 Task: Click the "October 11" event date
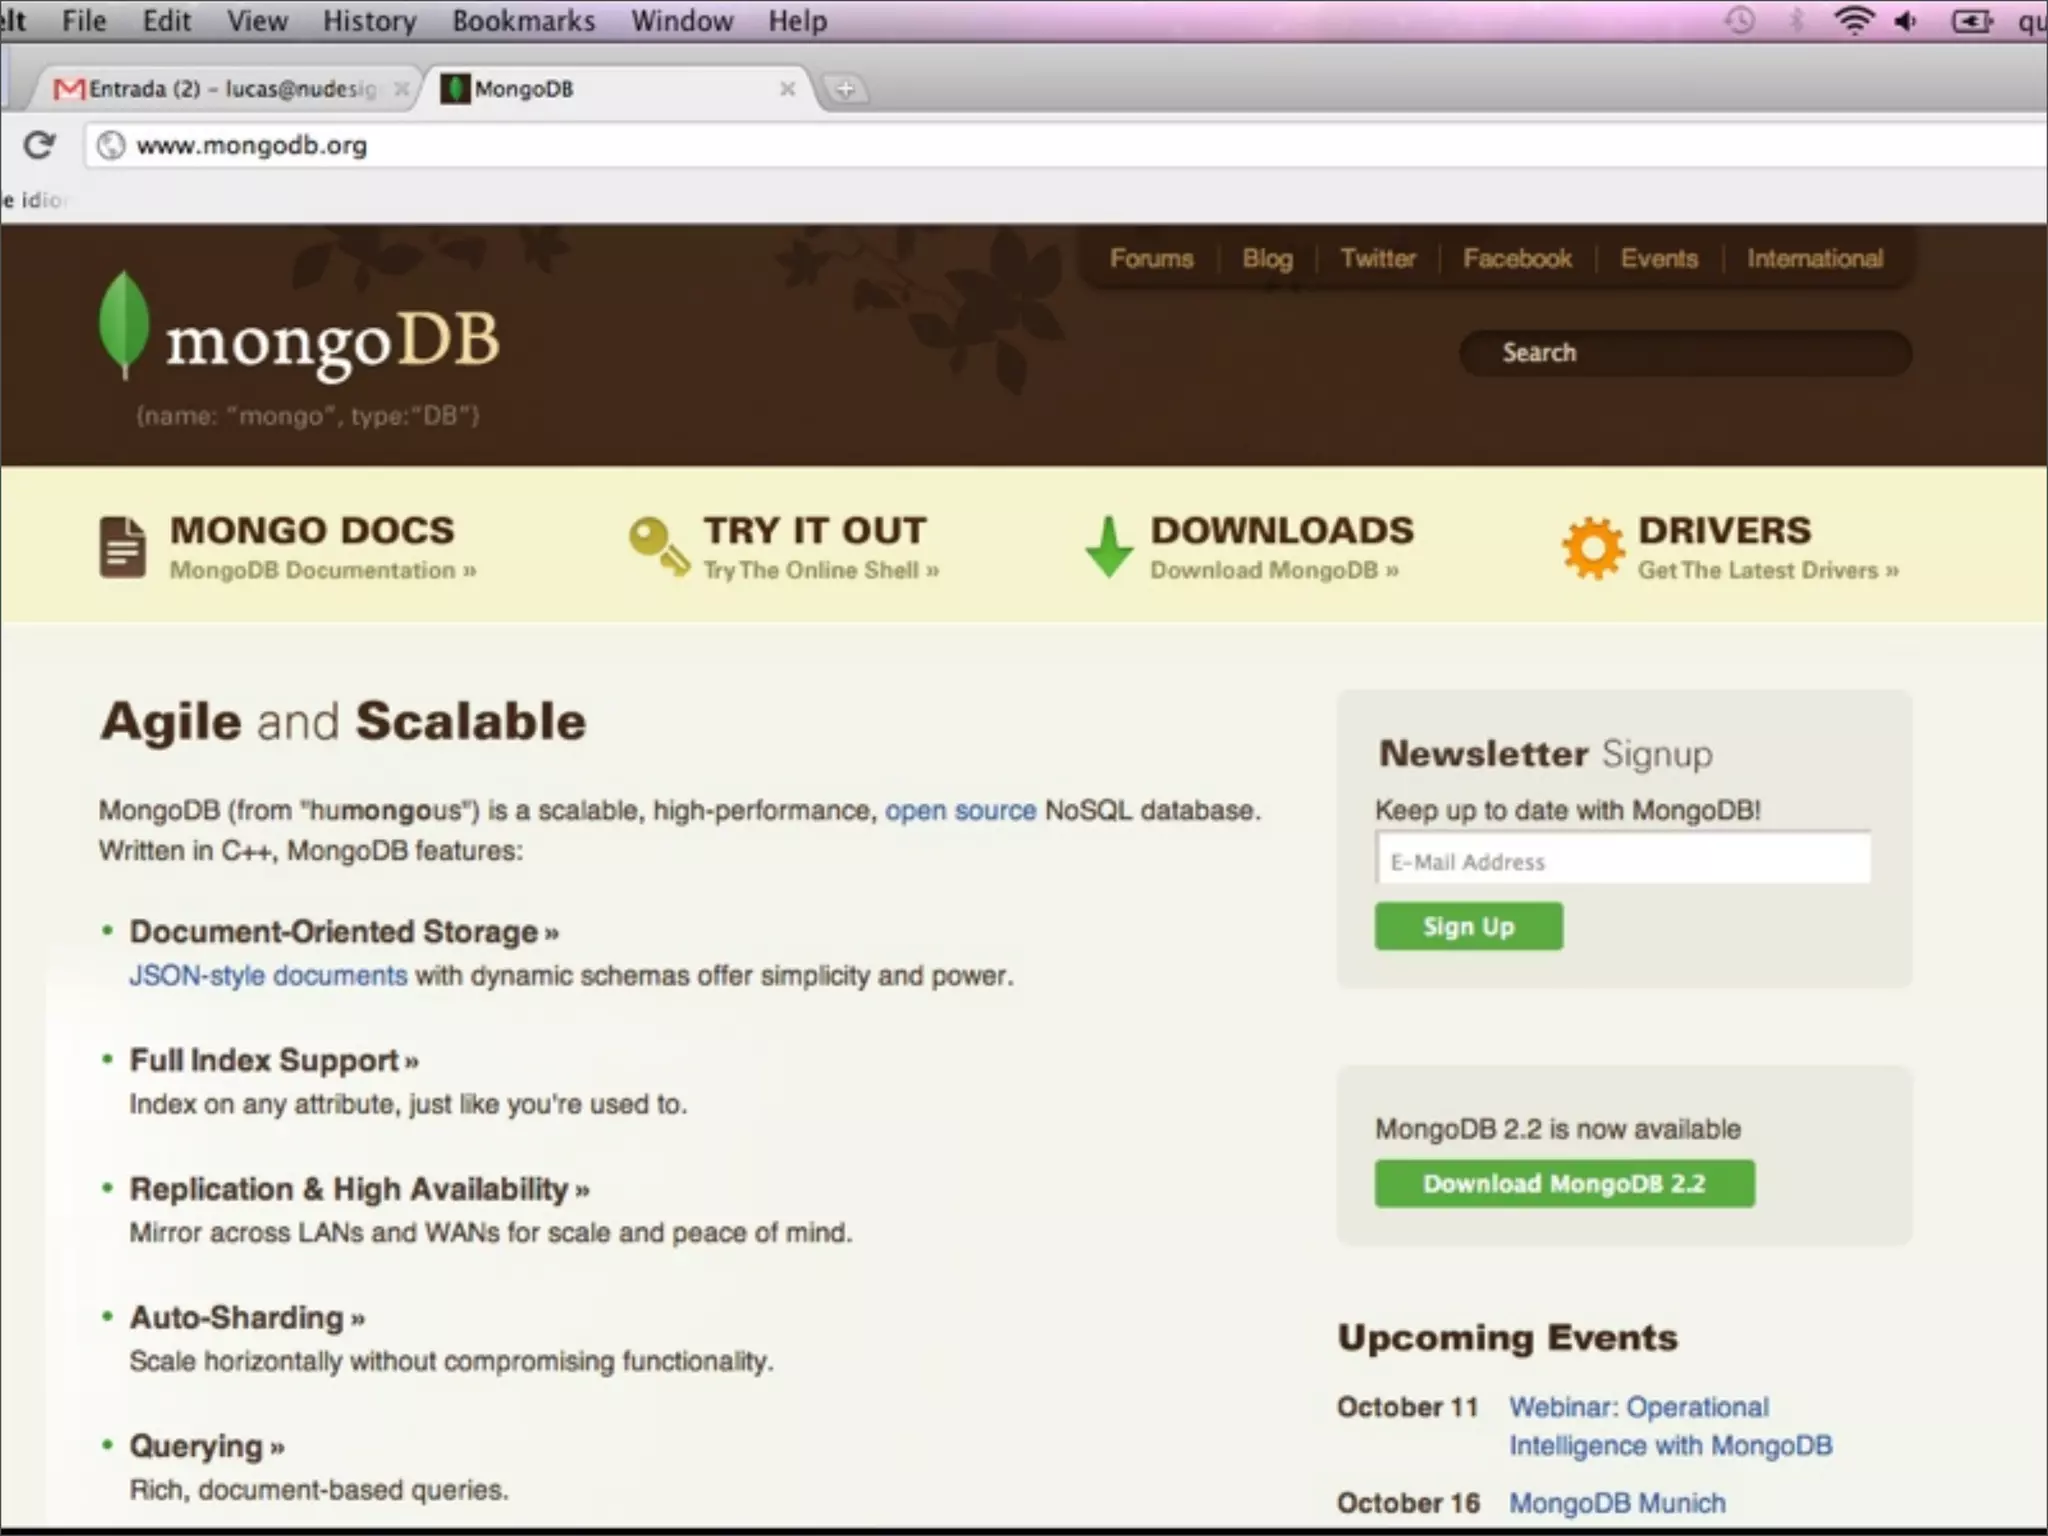click(x=1407, y=1407)
